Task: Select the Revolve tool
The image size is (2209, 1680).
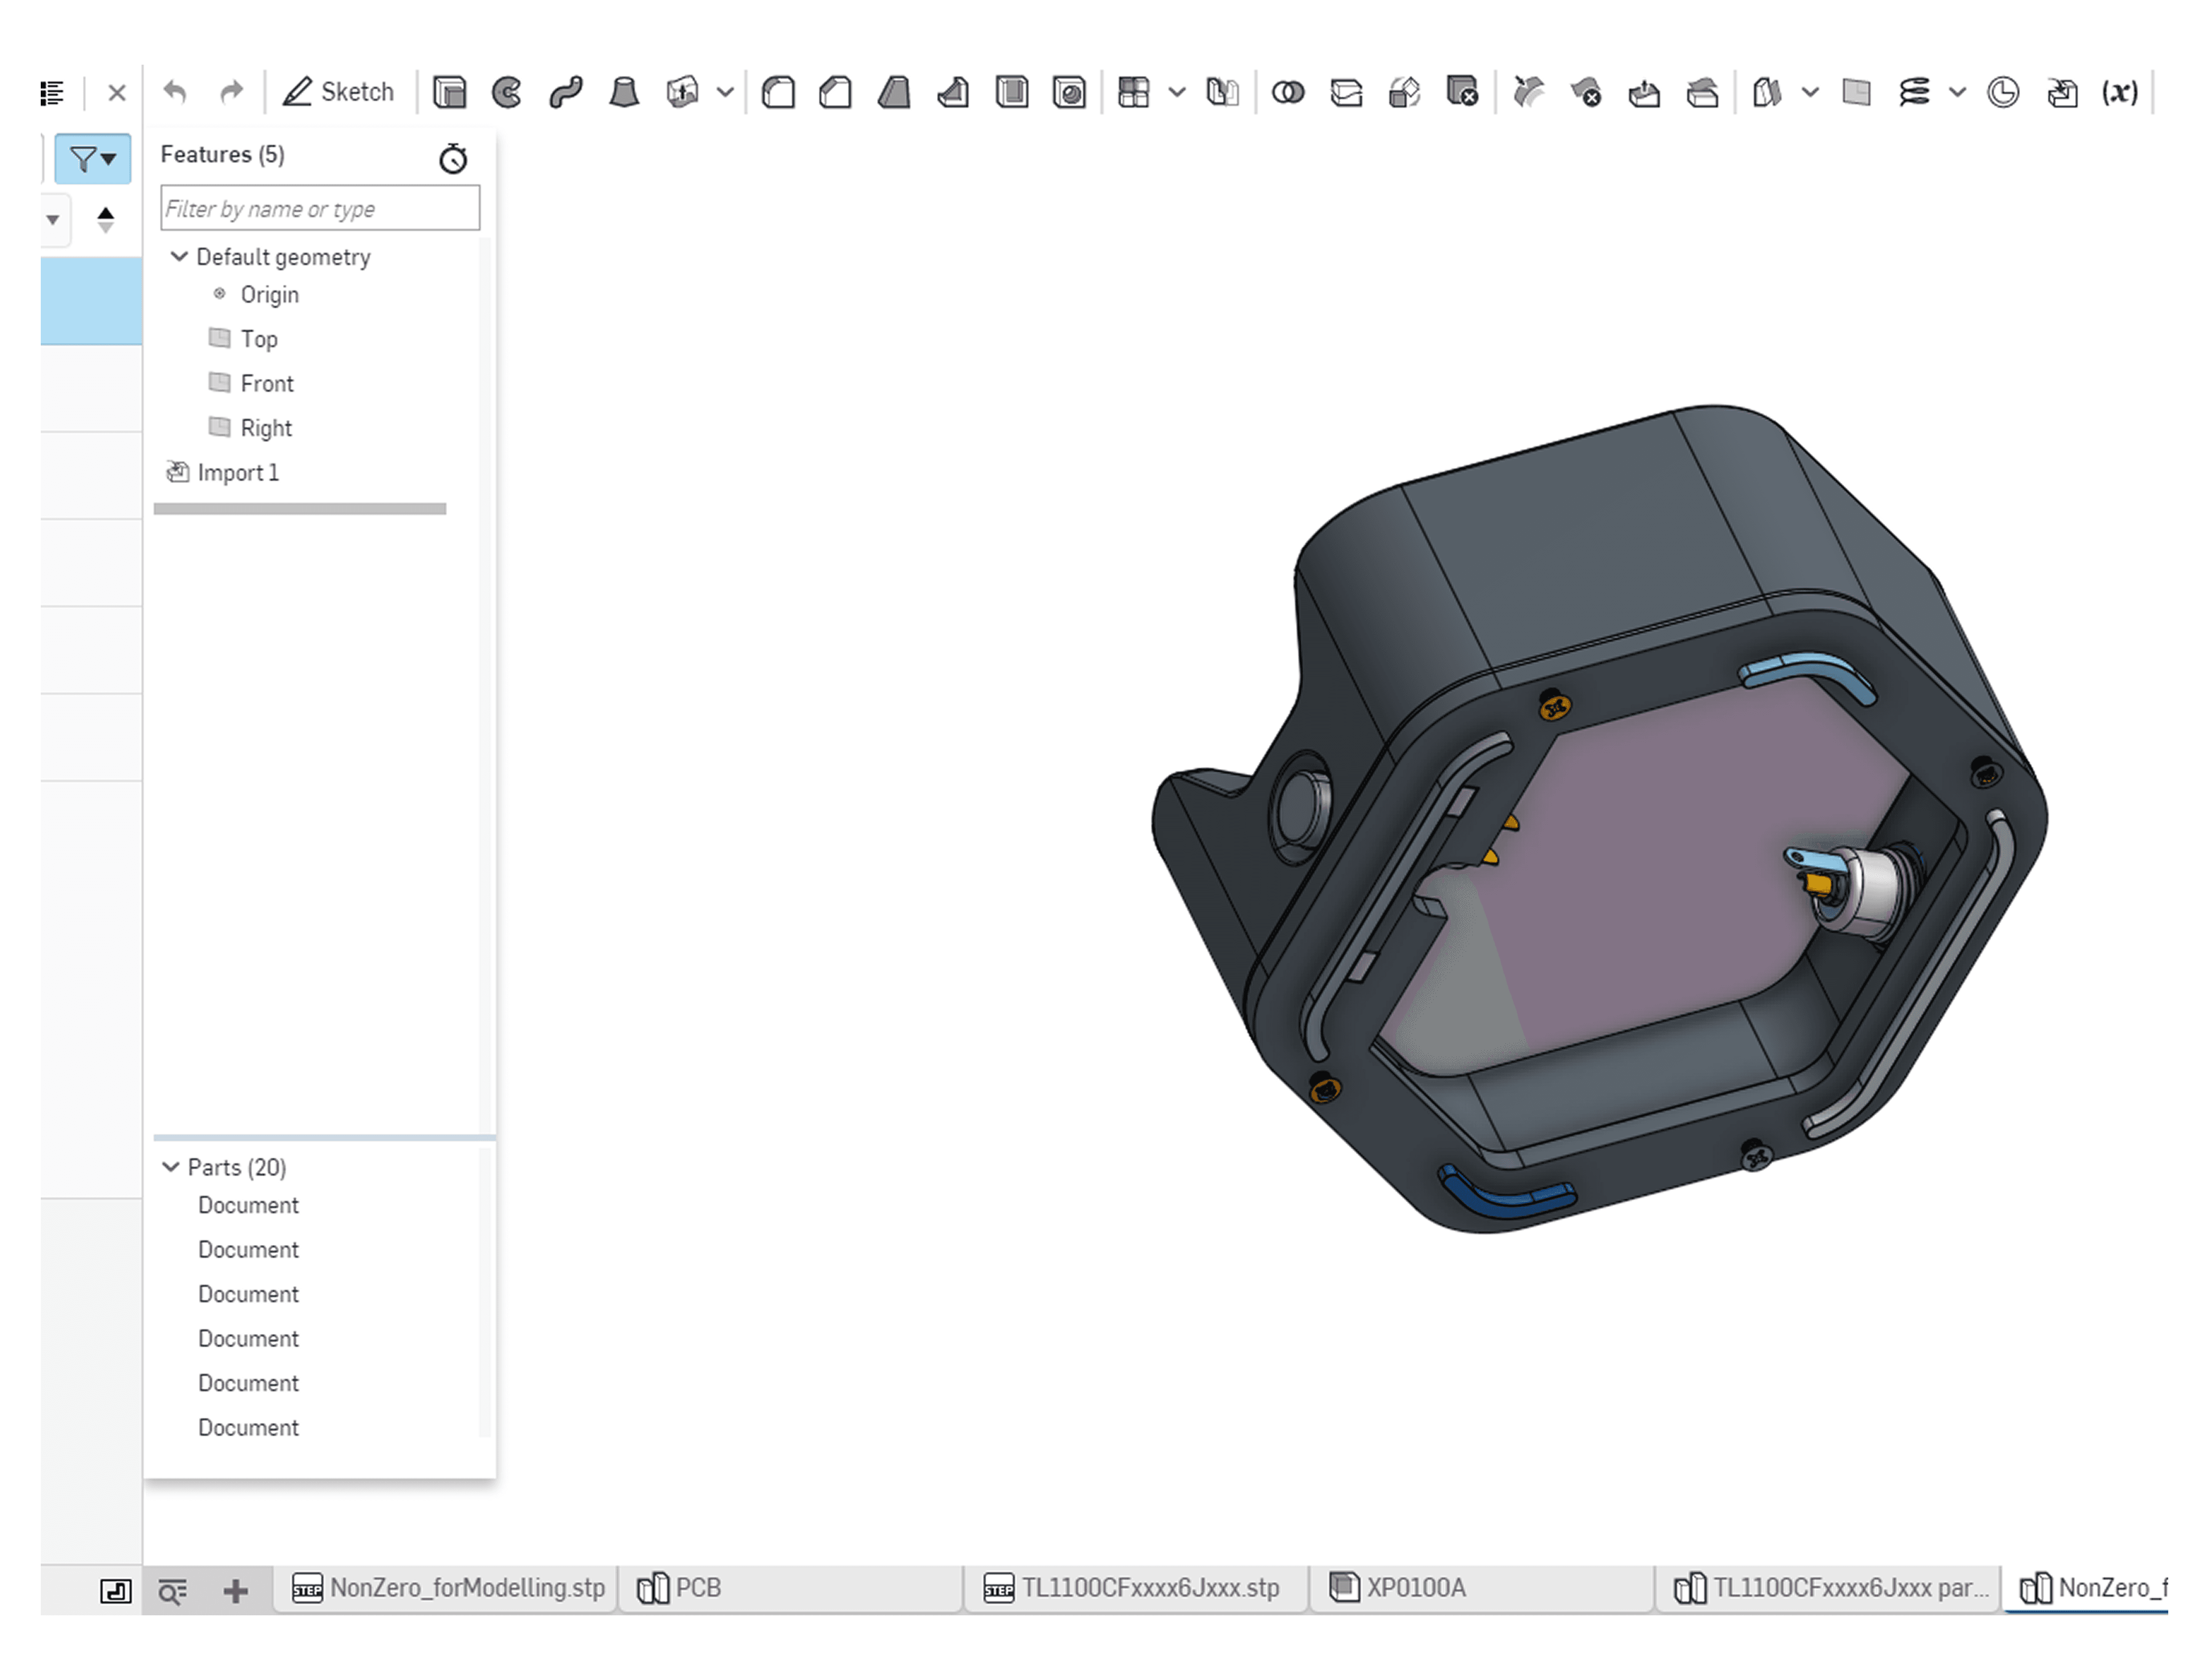Action: pos(507,92)
